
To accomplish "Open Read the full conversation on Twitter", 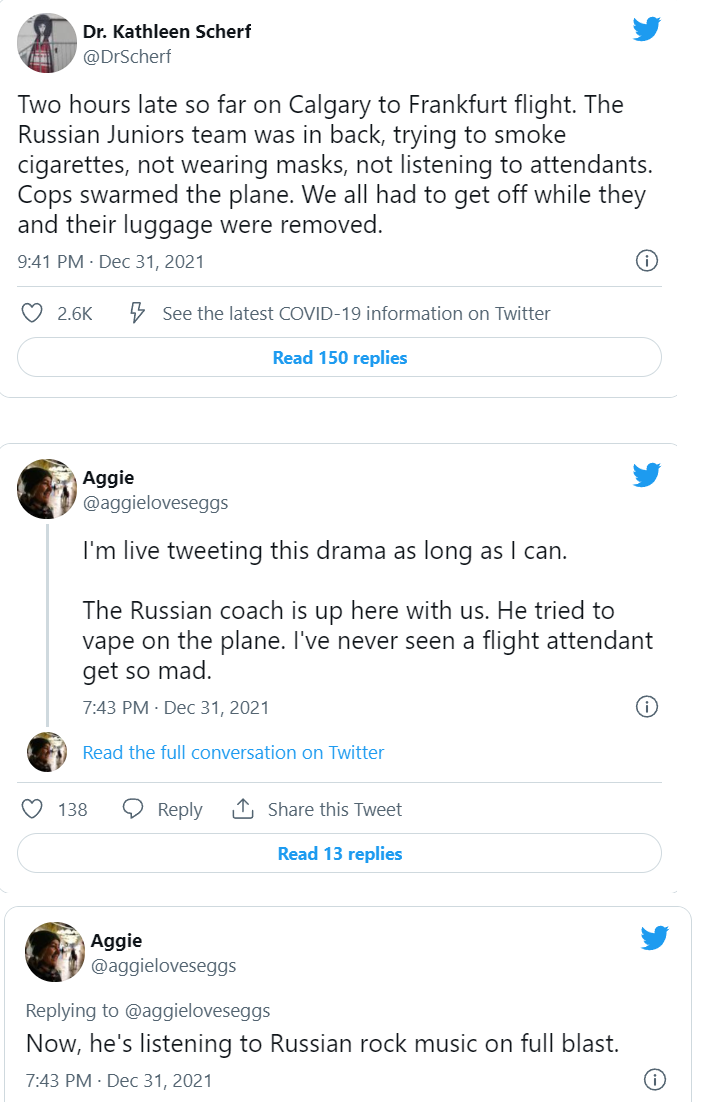I will (233, 752).
